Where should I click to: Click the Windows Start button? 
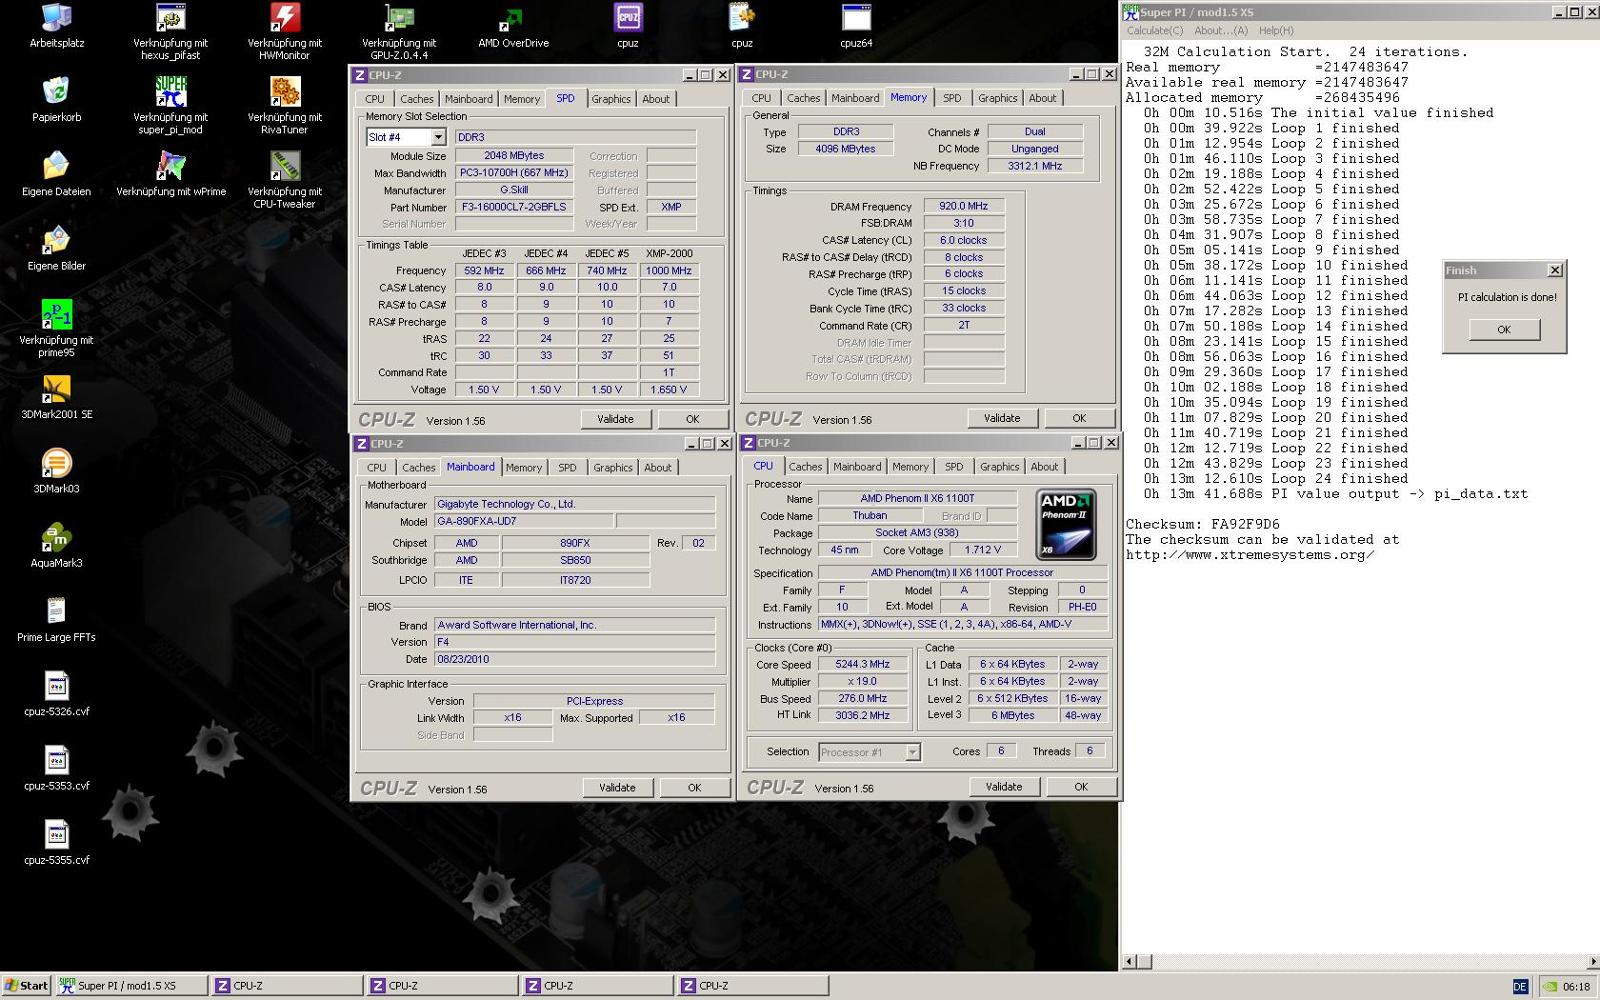[x=27, y=986]
